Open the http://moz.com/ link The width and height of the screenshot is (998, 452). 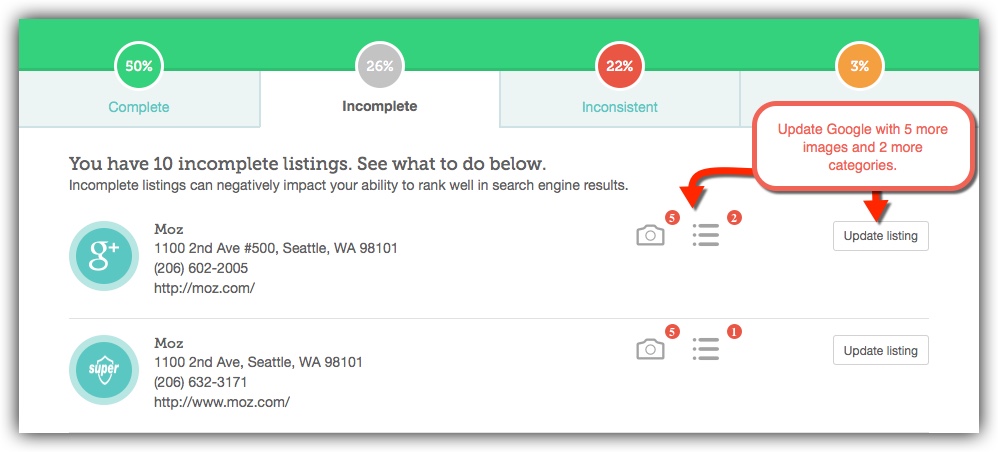[x=204, y=288]
